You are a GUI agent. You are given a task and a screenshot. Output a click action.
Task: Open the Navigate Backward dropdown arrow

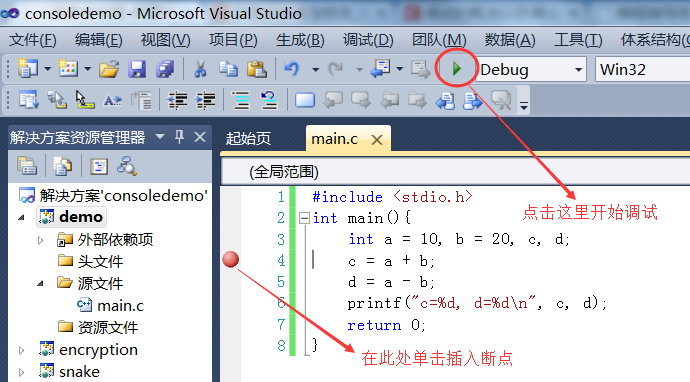tap(400, 69)
